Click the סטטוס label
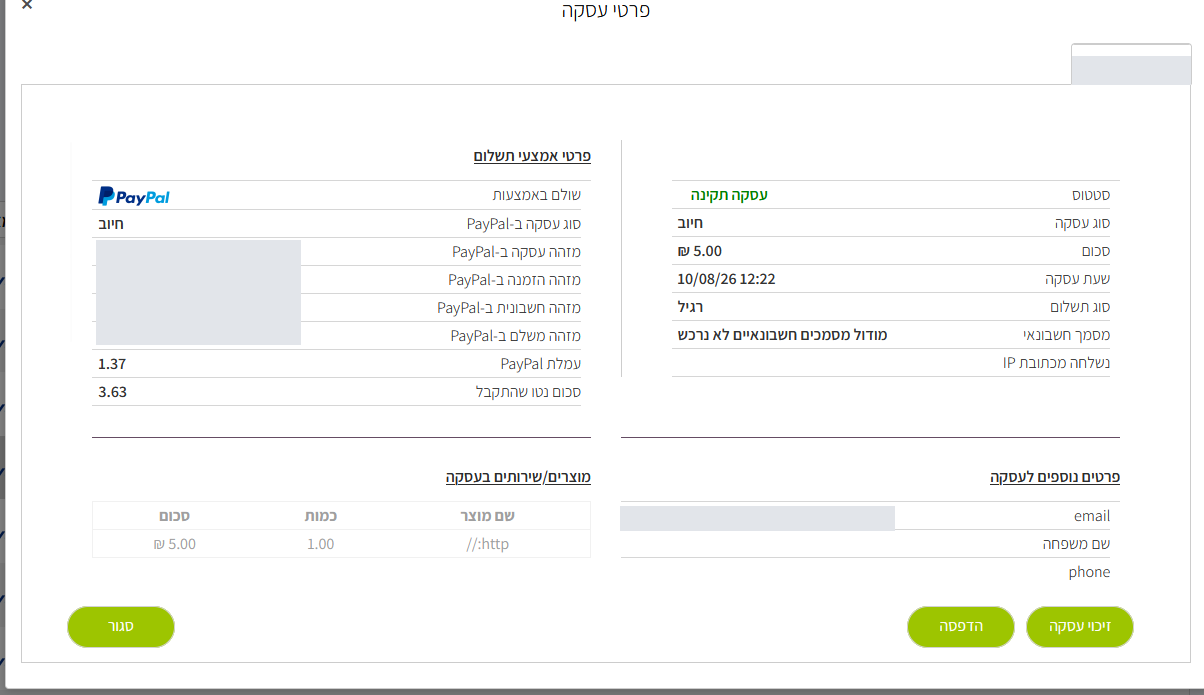 tap(1090, 195)
